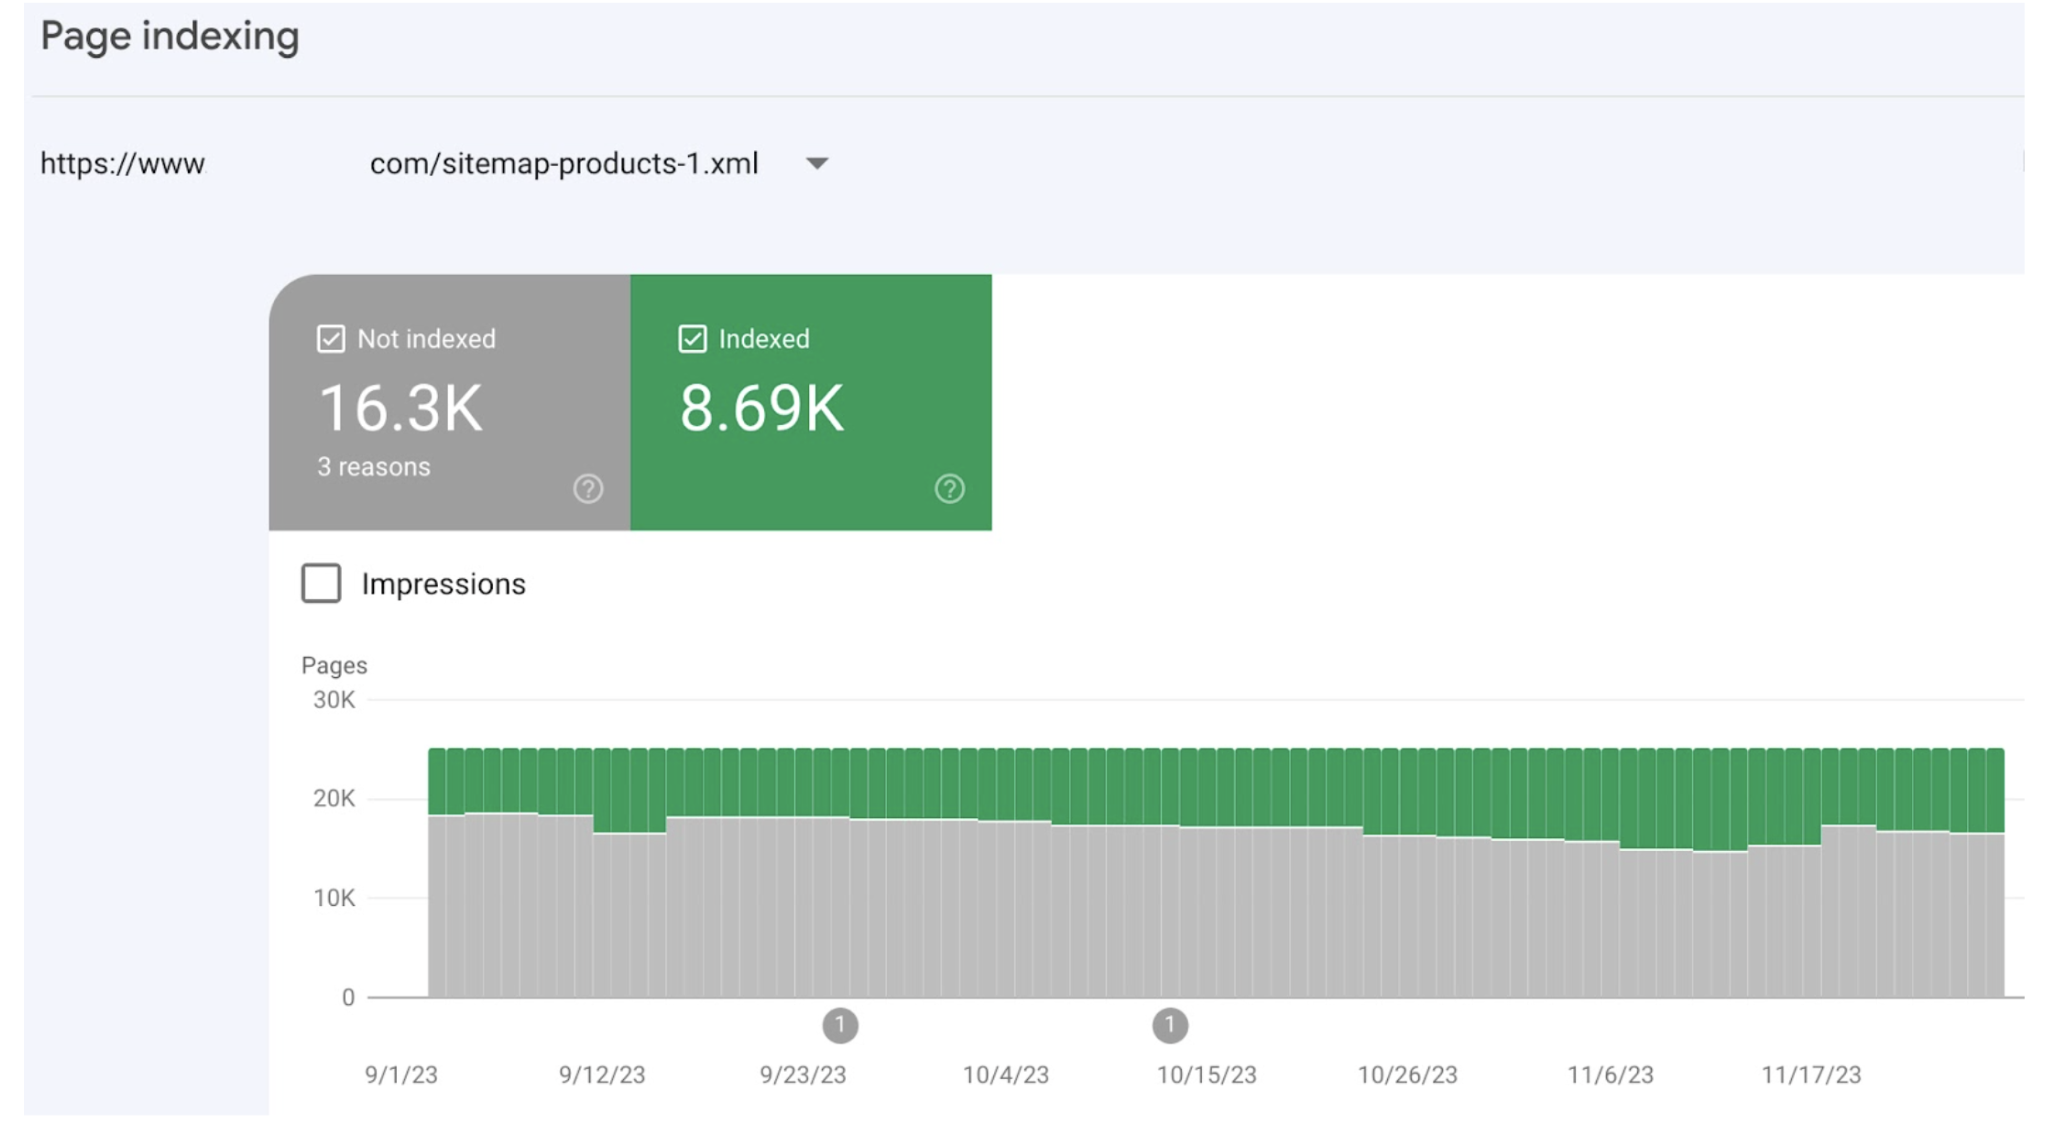Click the first green bar segment in chart
This screenshot has width=2048, height=1134.
pyautogui.click(x=438, y=780)
